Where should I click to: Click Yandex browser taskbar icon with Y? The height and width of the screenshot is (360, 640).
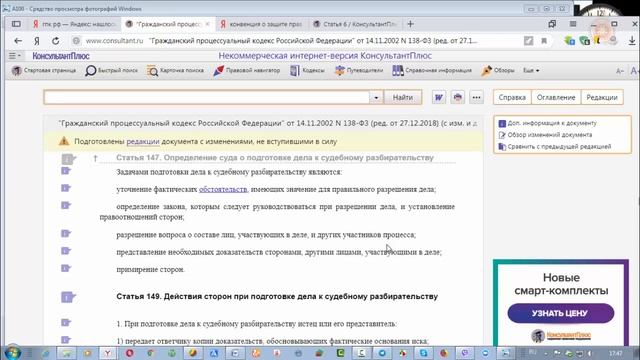[x=108, y=353]
